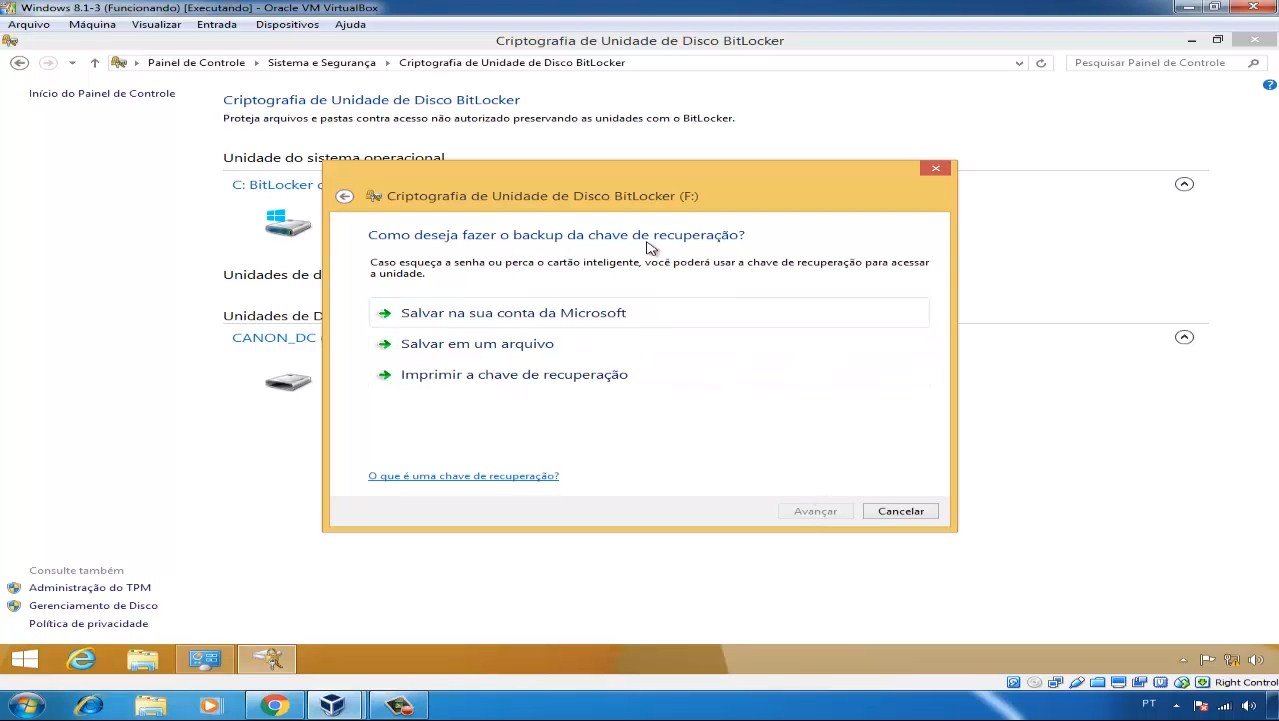The image size is (1279, 721).
Task: Open the Visualizar menu
Action: pos(157,24)
